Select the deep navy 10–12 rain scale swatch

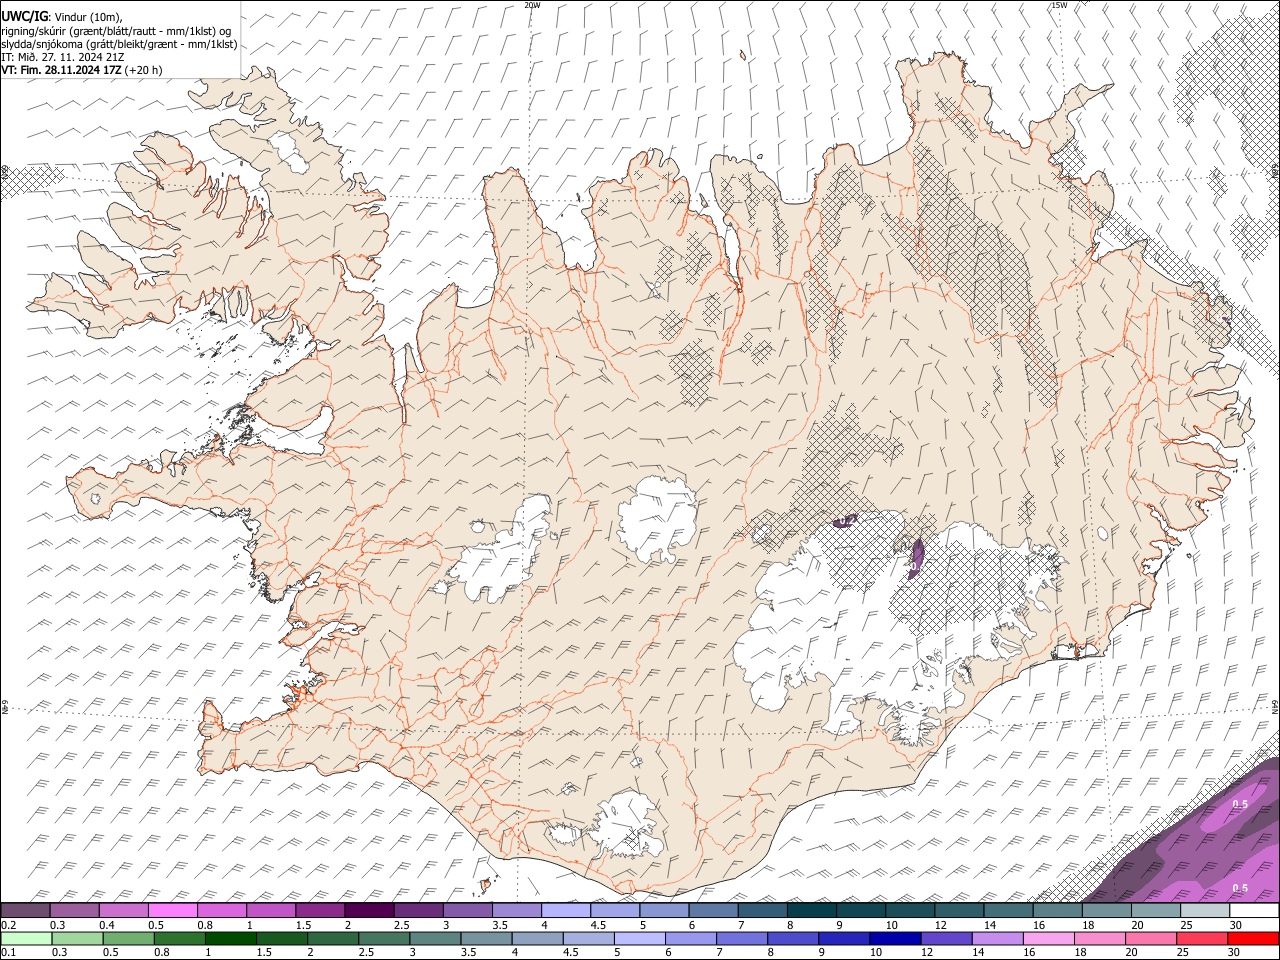coord(895,938)
